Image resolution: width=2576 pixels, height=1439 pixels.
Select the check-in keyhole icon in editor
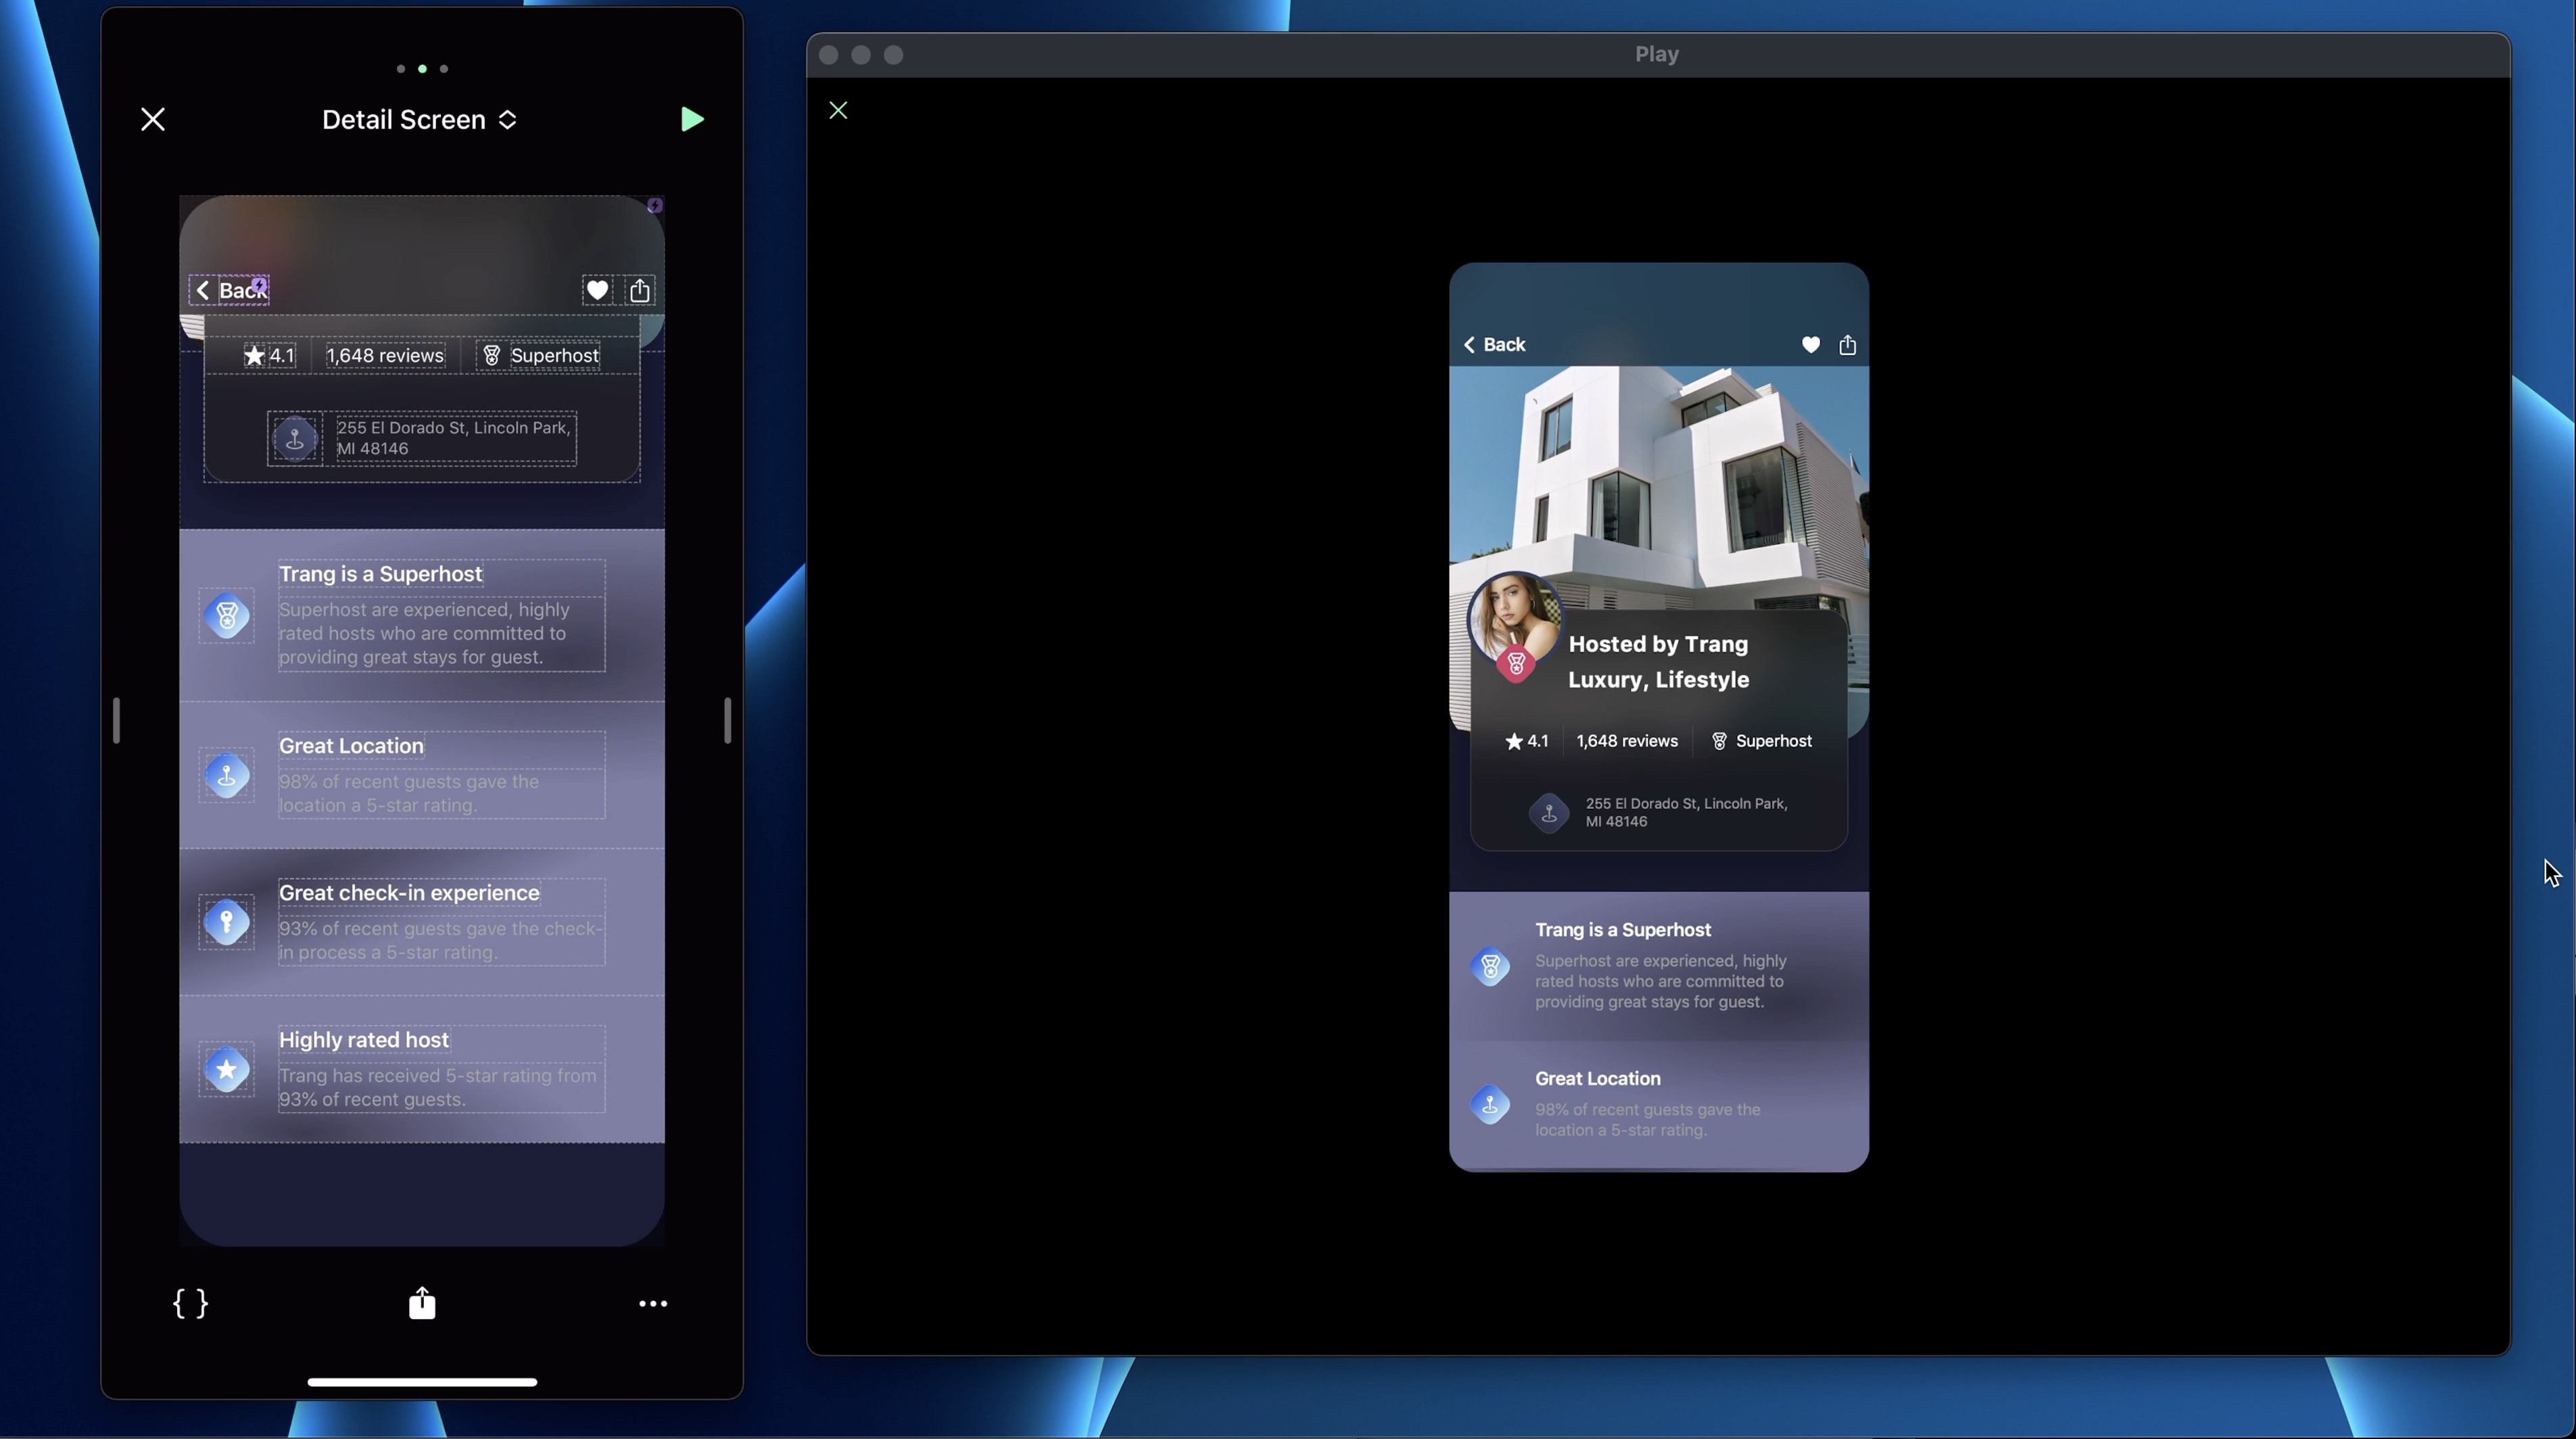[227, 922]
